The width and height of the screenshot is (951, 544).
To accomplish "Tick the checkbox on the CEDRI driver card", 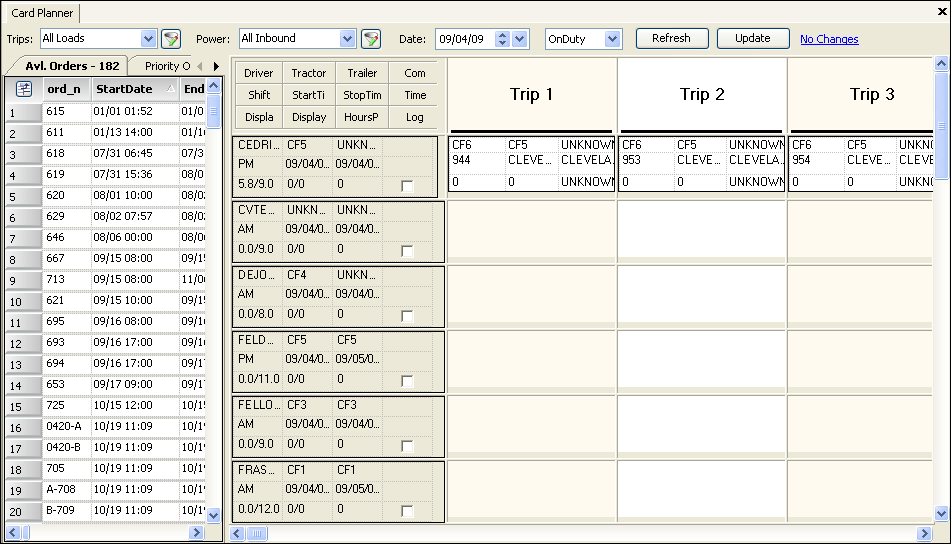I will pos(407,186).
